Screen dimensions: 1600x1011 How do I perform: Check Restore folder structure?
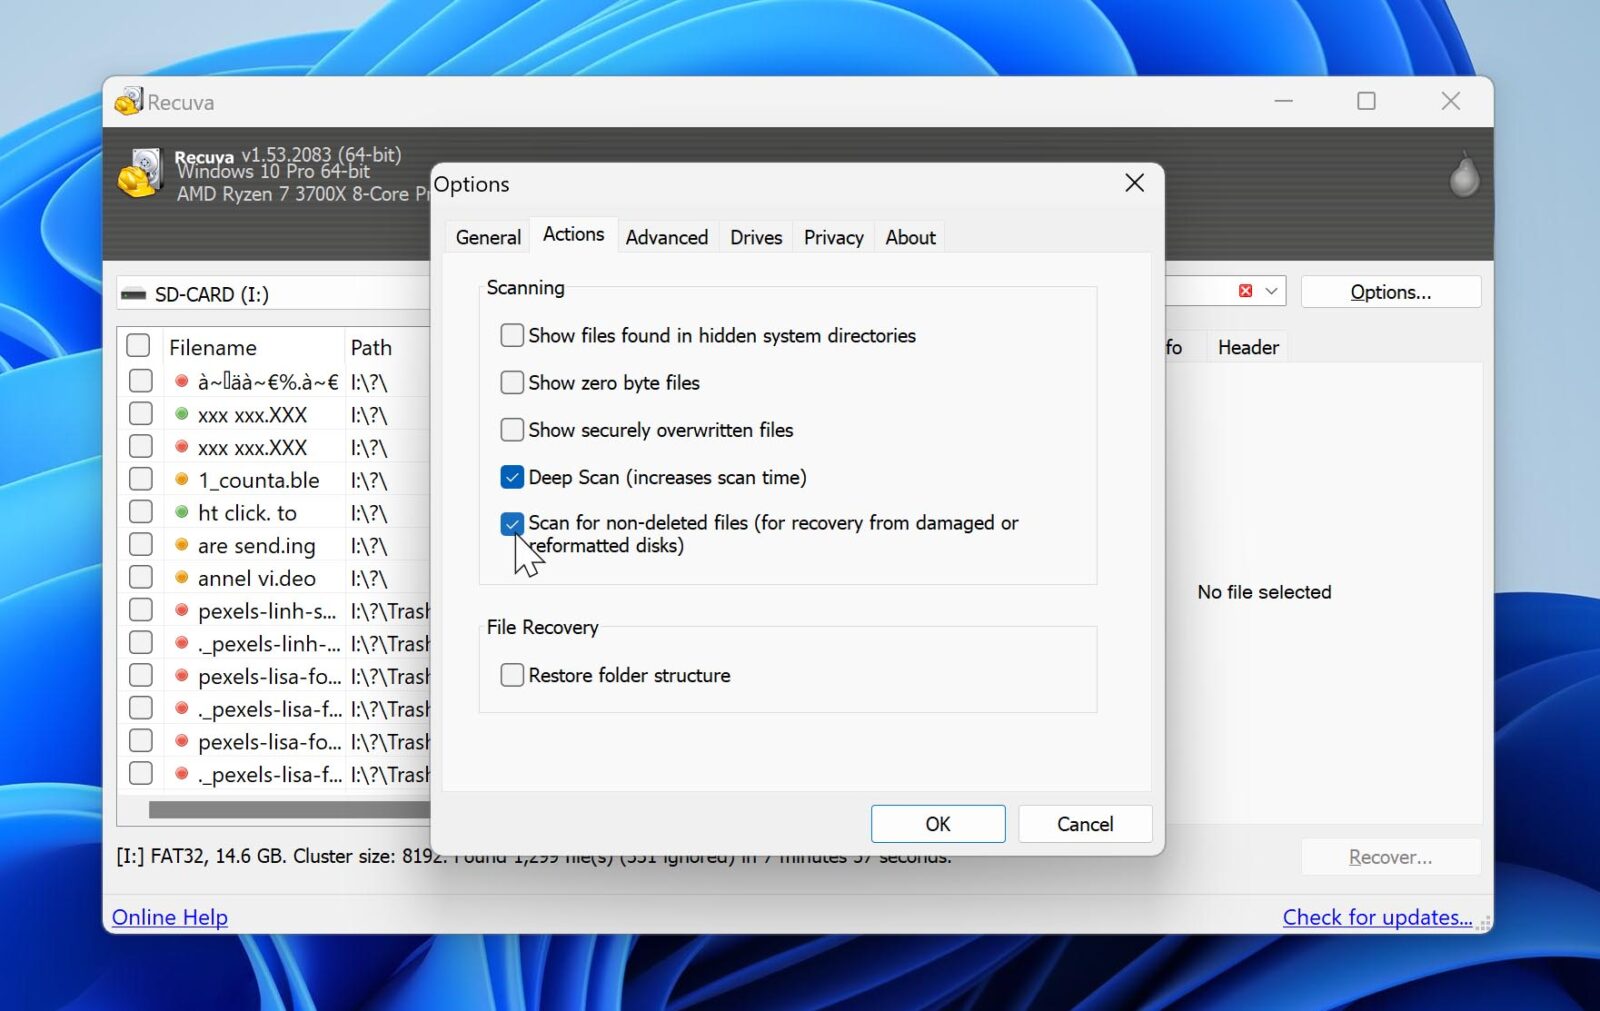[x=512, y=675]
